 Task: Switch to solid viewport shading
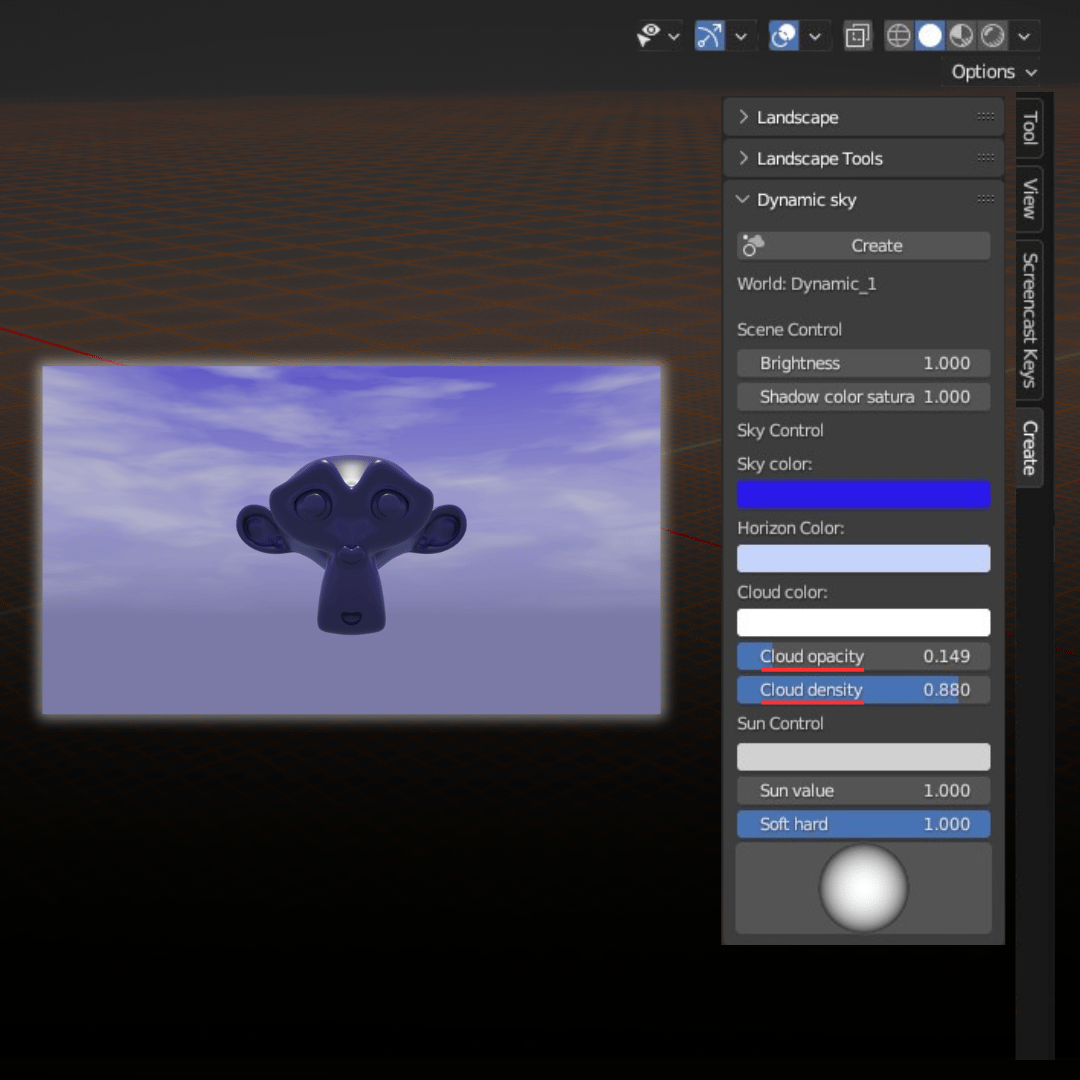(931, 36)
